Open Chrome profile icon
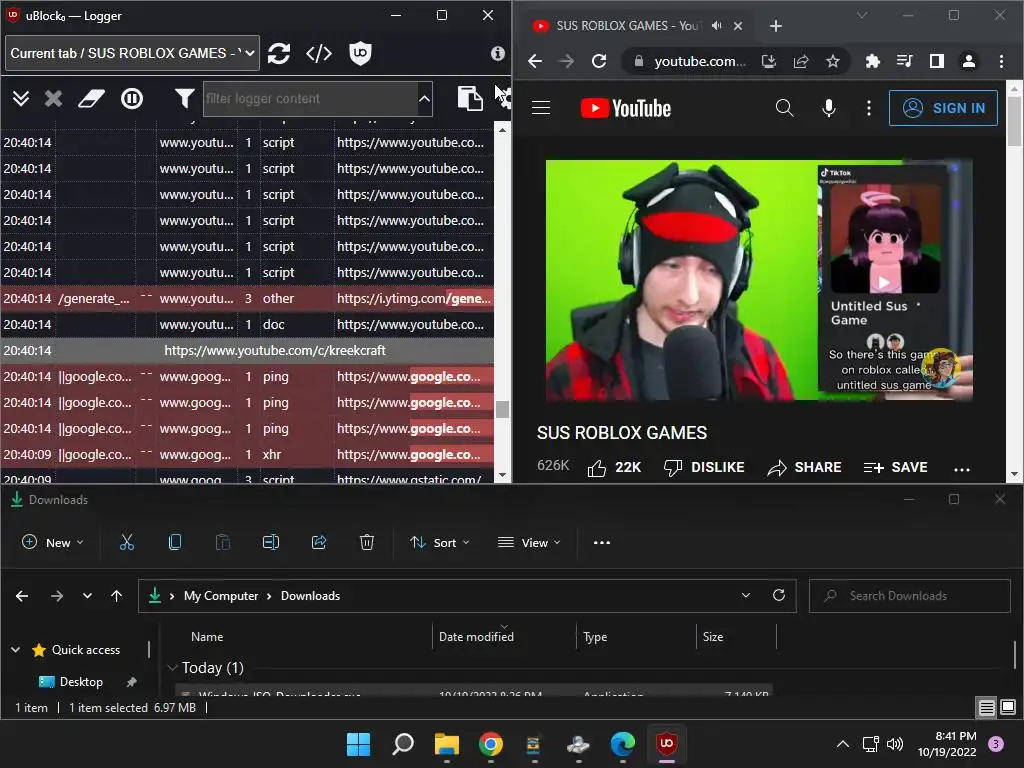The width and height of the screenshot is (1024, 768). pos(968,61)
